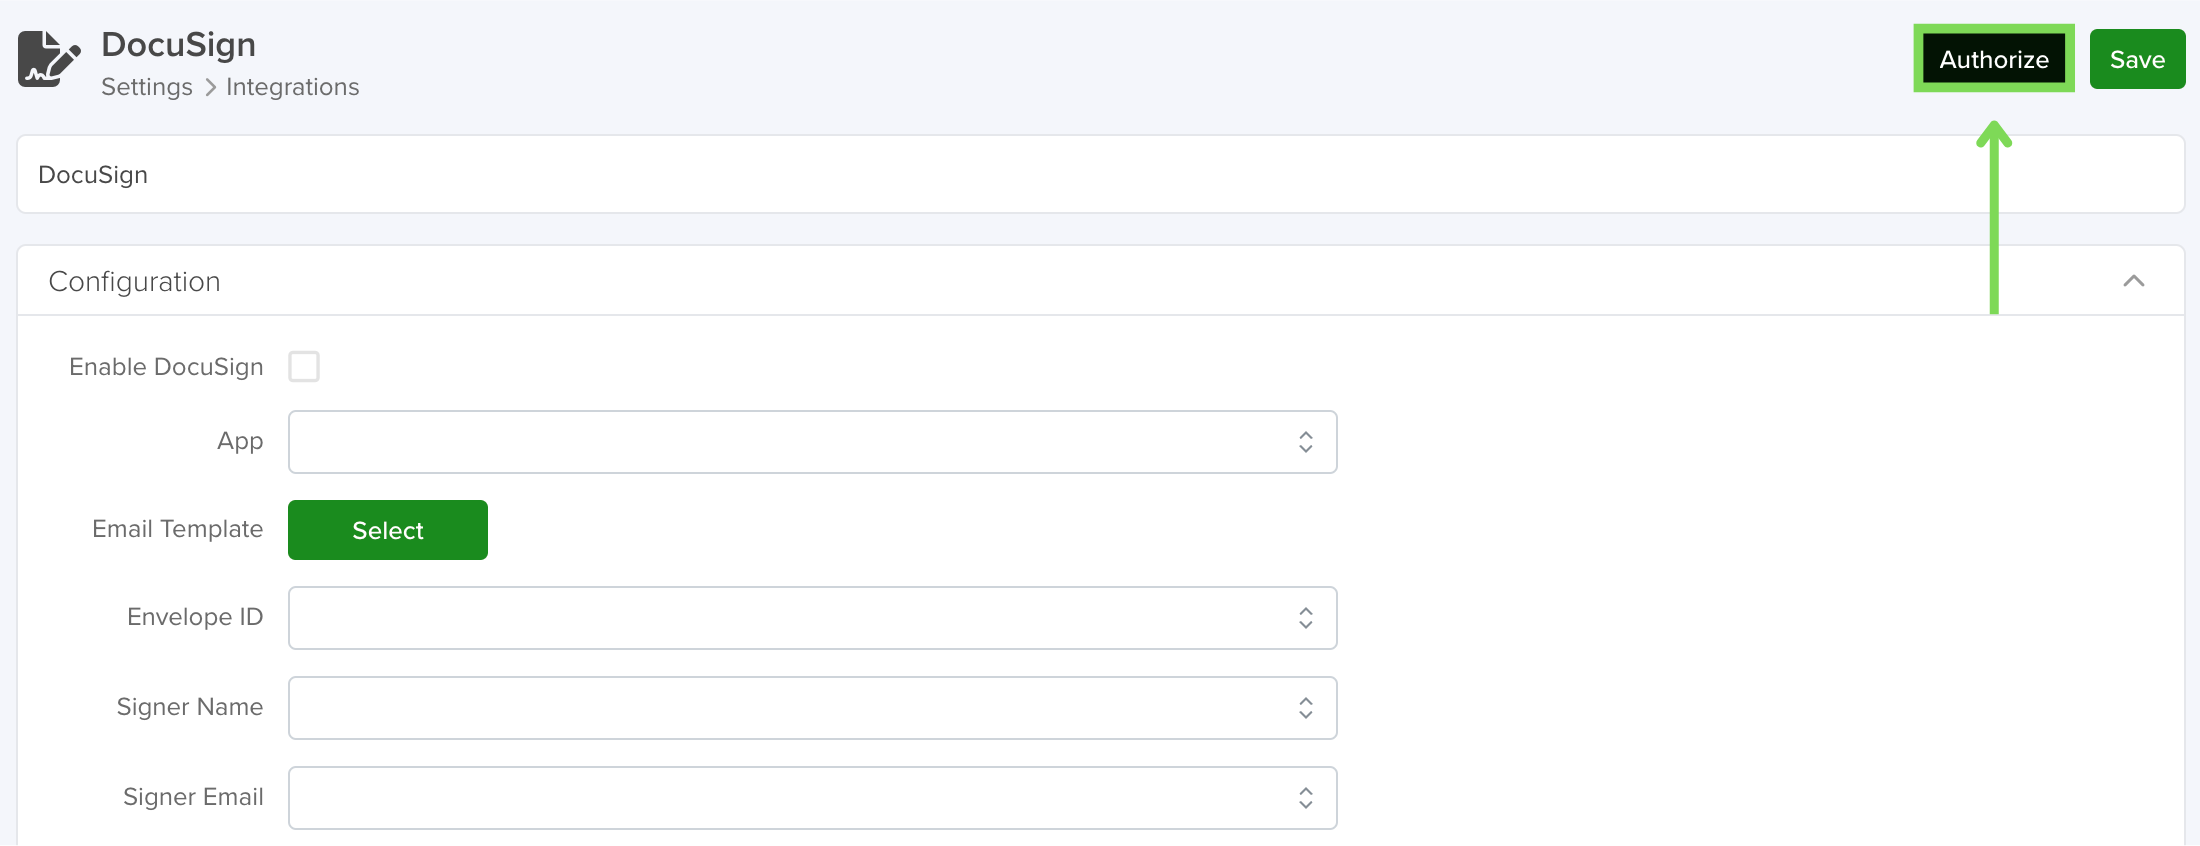Go to Settings breadcrumb

147,87
